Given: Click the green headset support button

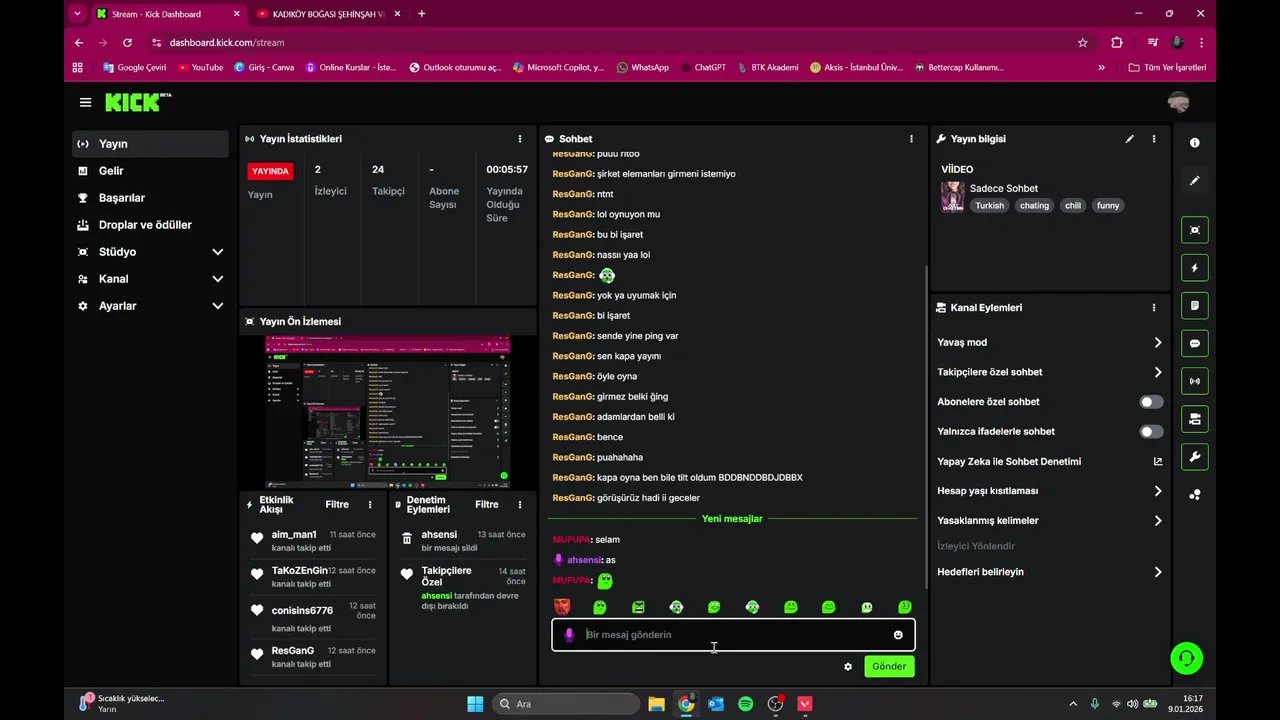Looking at the screenshot, I should [1187, 658].
